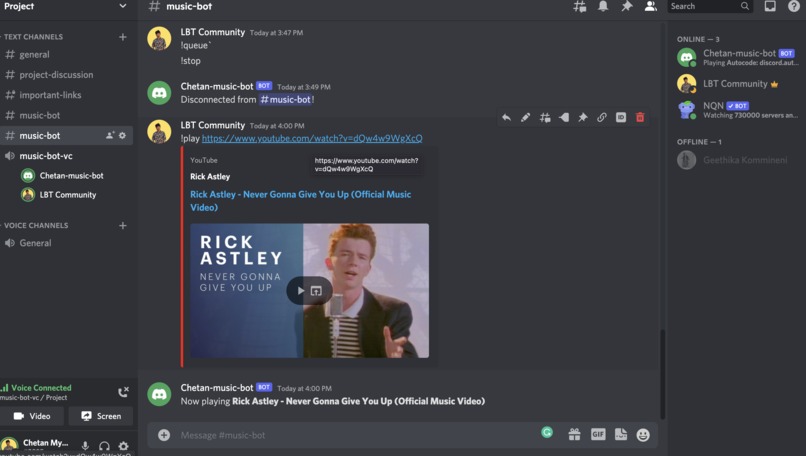Edit music-bot channel settings gear
This screenshot has width=806, height=456.
pyautogui.click(x=122, y=136)
